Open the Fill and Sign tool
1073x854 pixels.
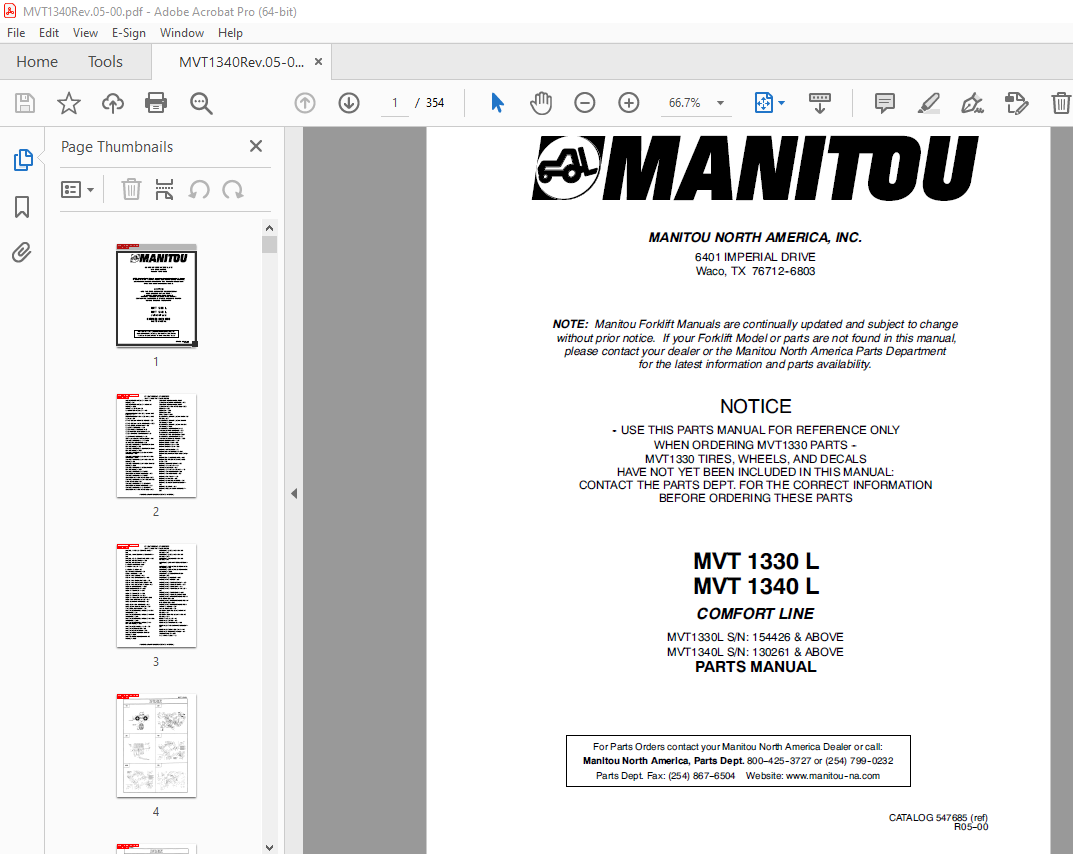coord(972,103)
